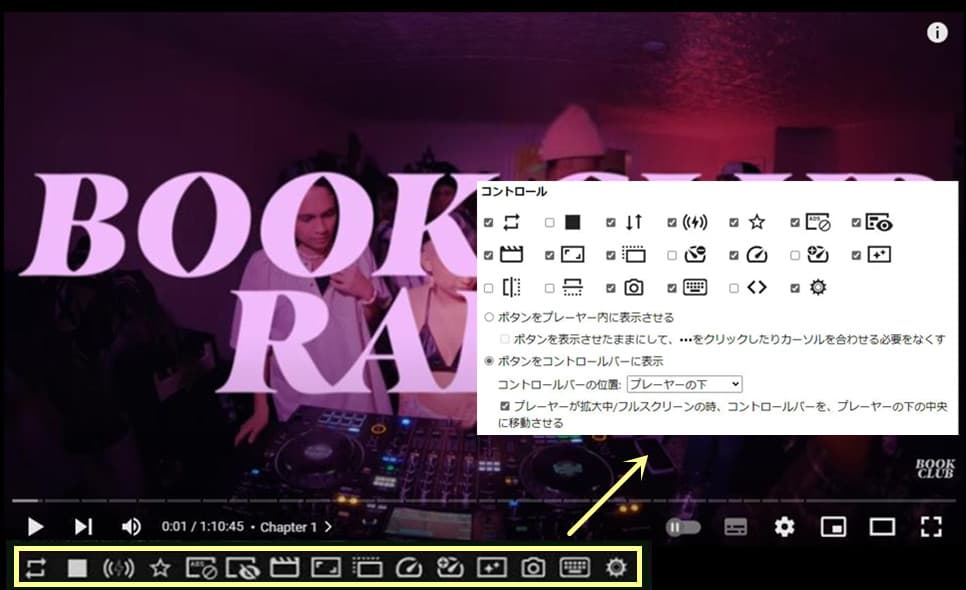Screen dimensions: 966x590
Task: Uncheck the gear options checkbox in Controls panel
Action: (795, 288)
